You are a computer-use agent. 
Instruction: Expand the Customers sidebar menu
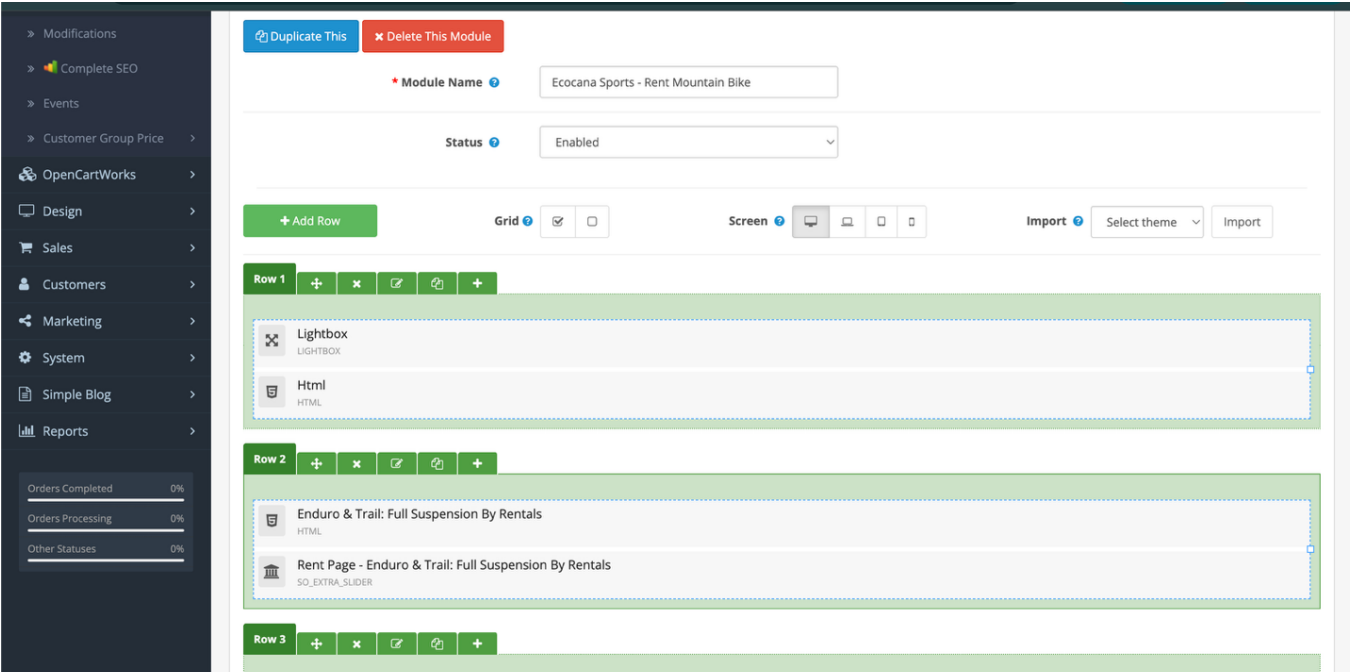[x=105, y=285]
